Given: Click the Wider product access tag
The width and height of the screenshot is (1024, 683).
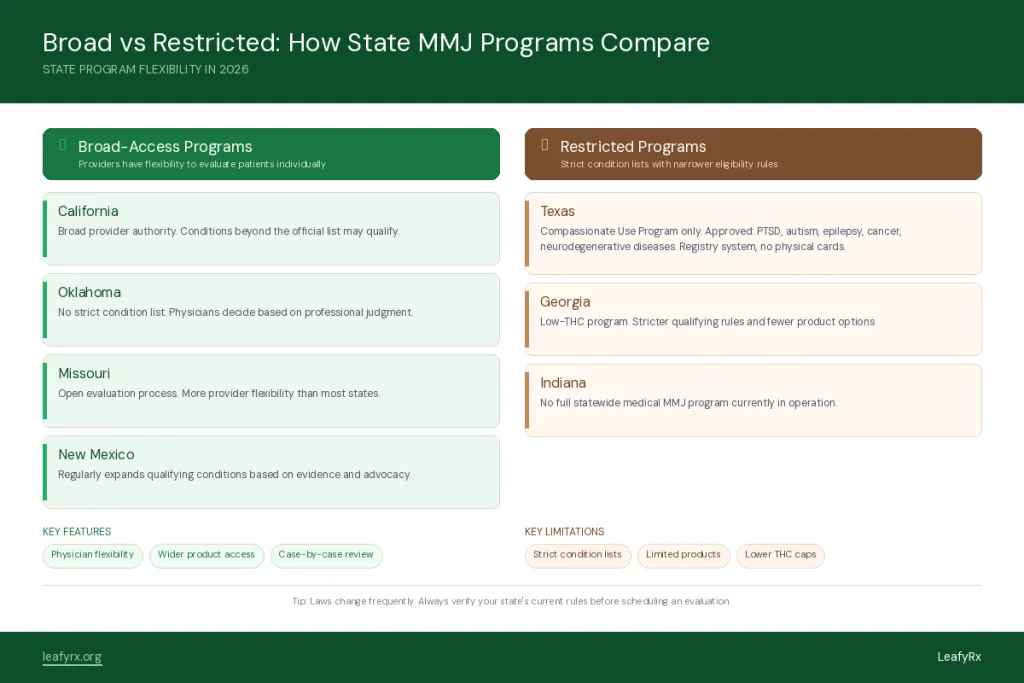Looking at the screenshot, I should click(206, 555).
